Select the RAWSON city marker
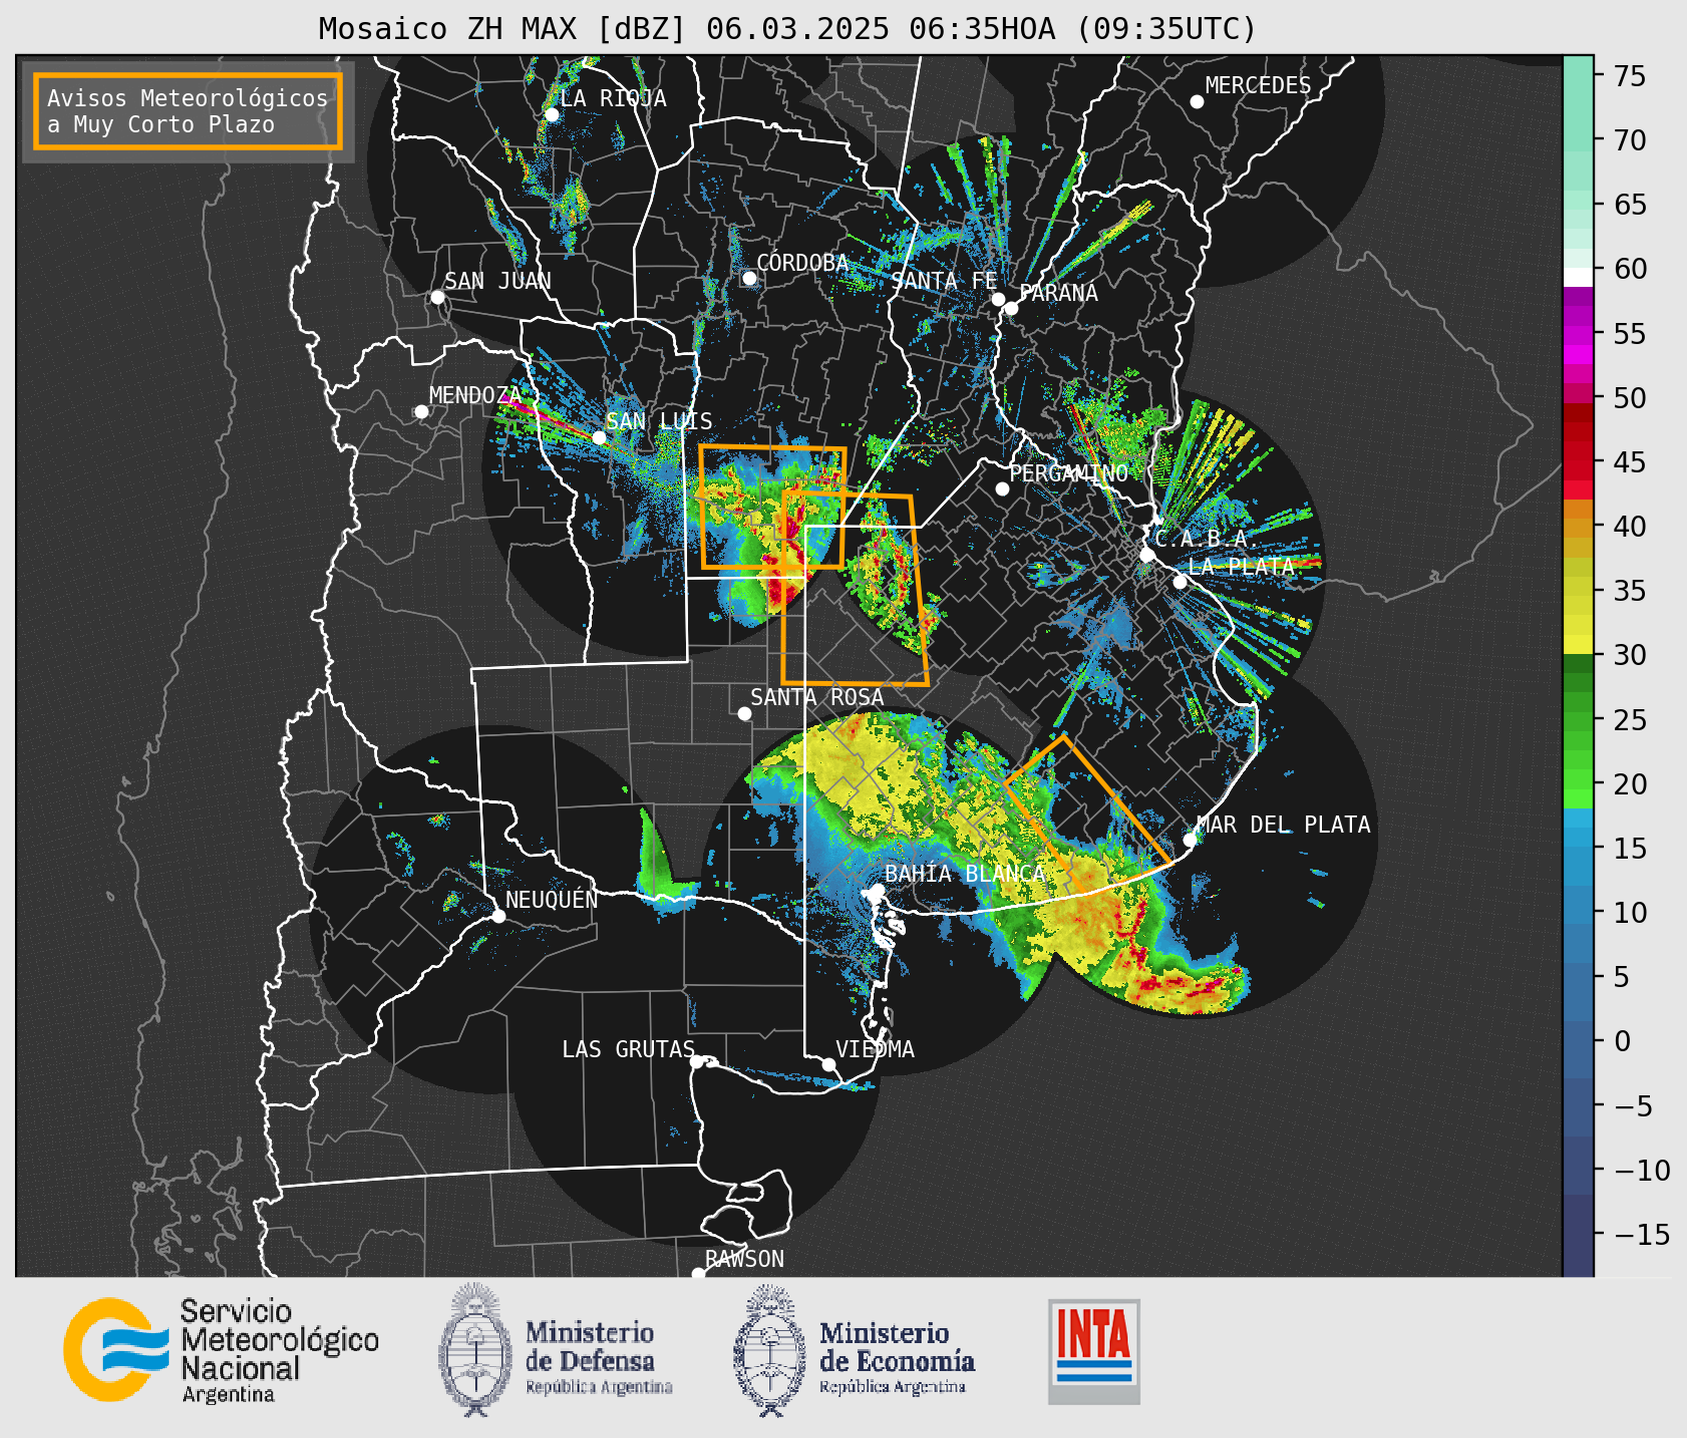 (x=698, y=1273)
